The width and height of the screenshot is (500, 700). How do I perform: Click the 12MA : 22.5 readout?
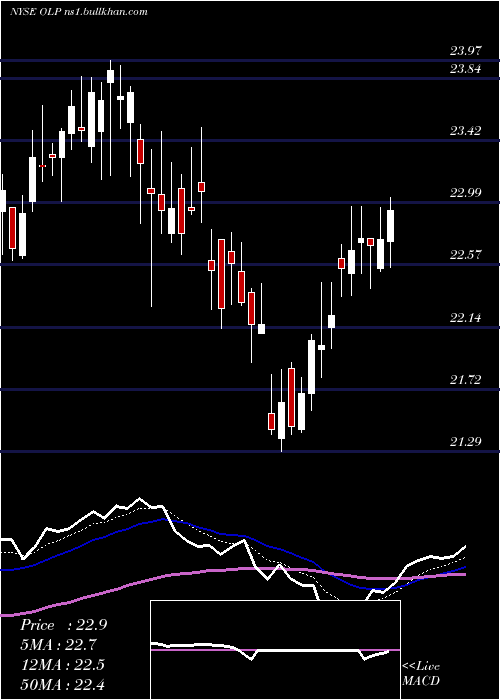[62, 665]
